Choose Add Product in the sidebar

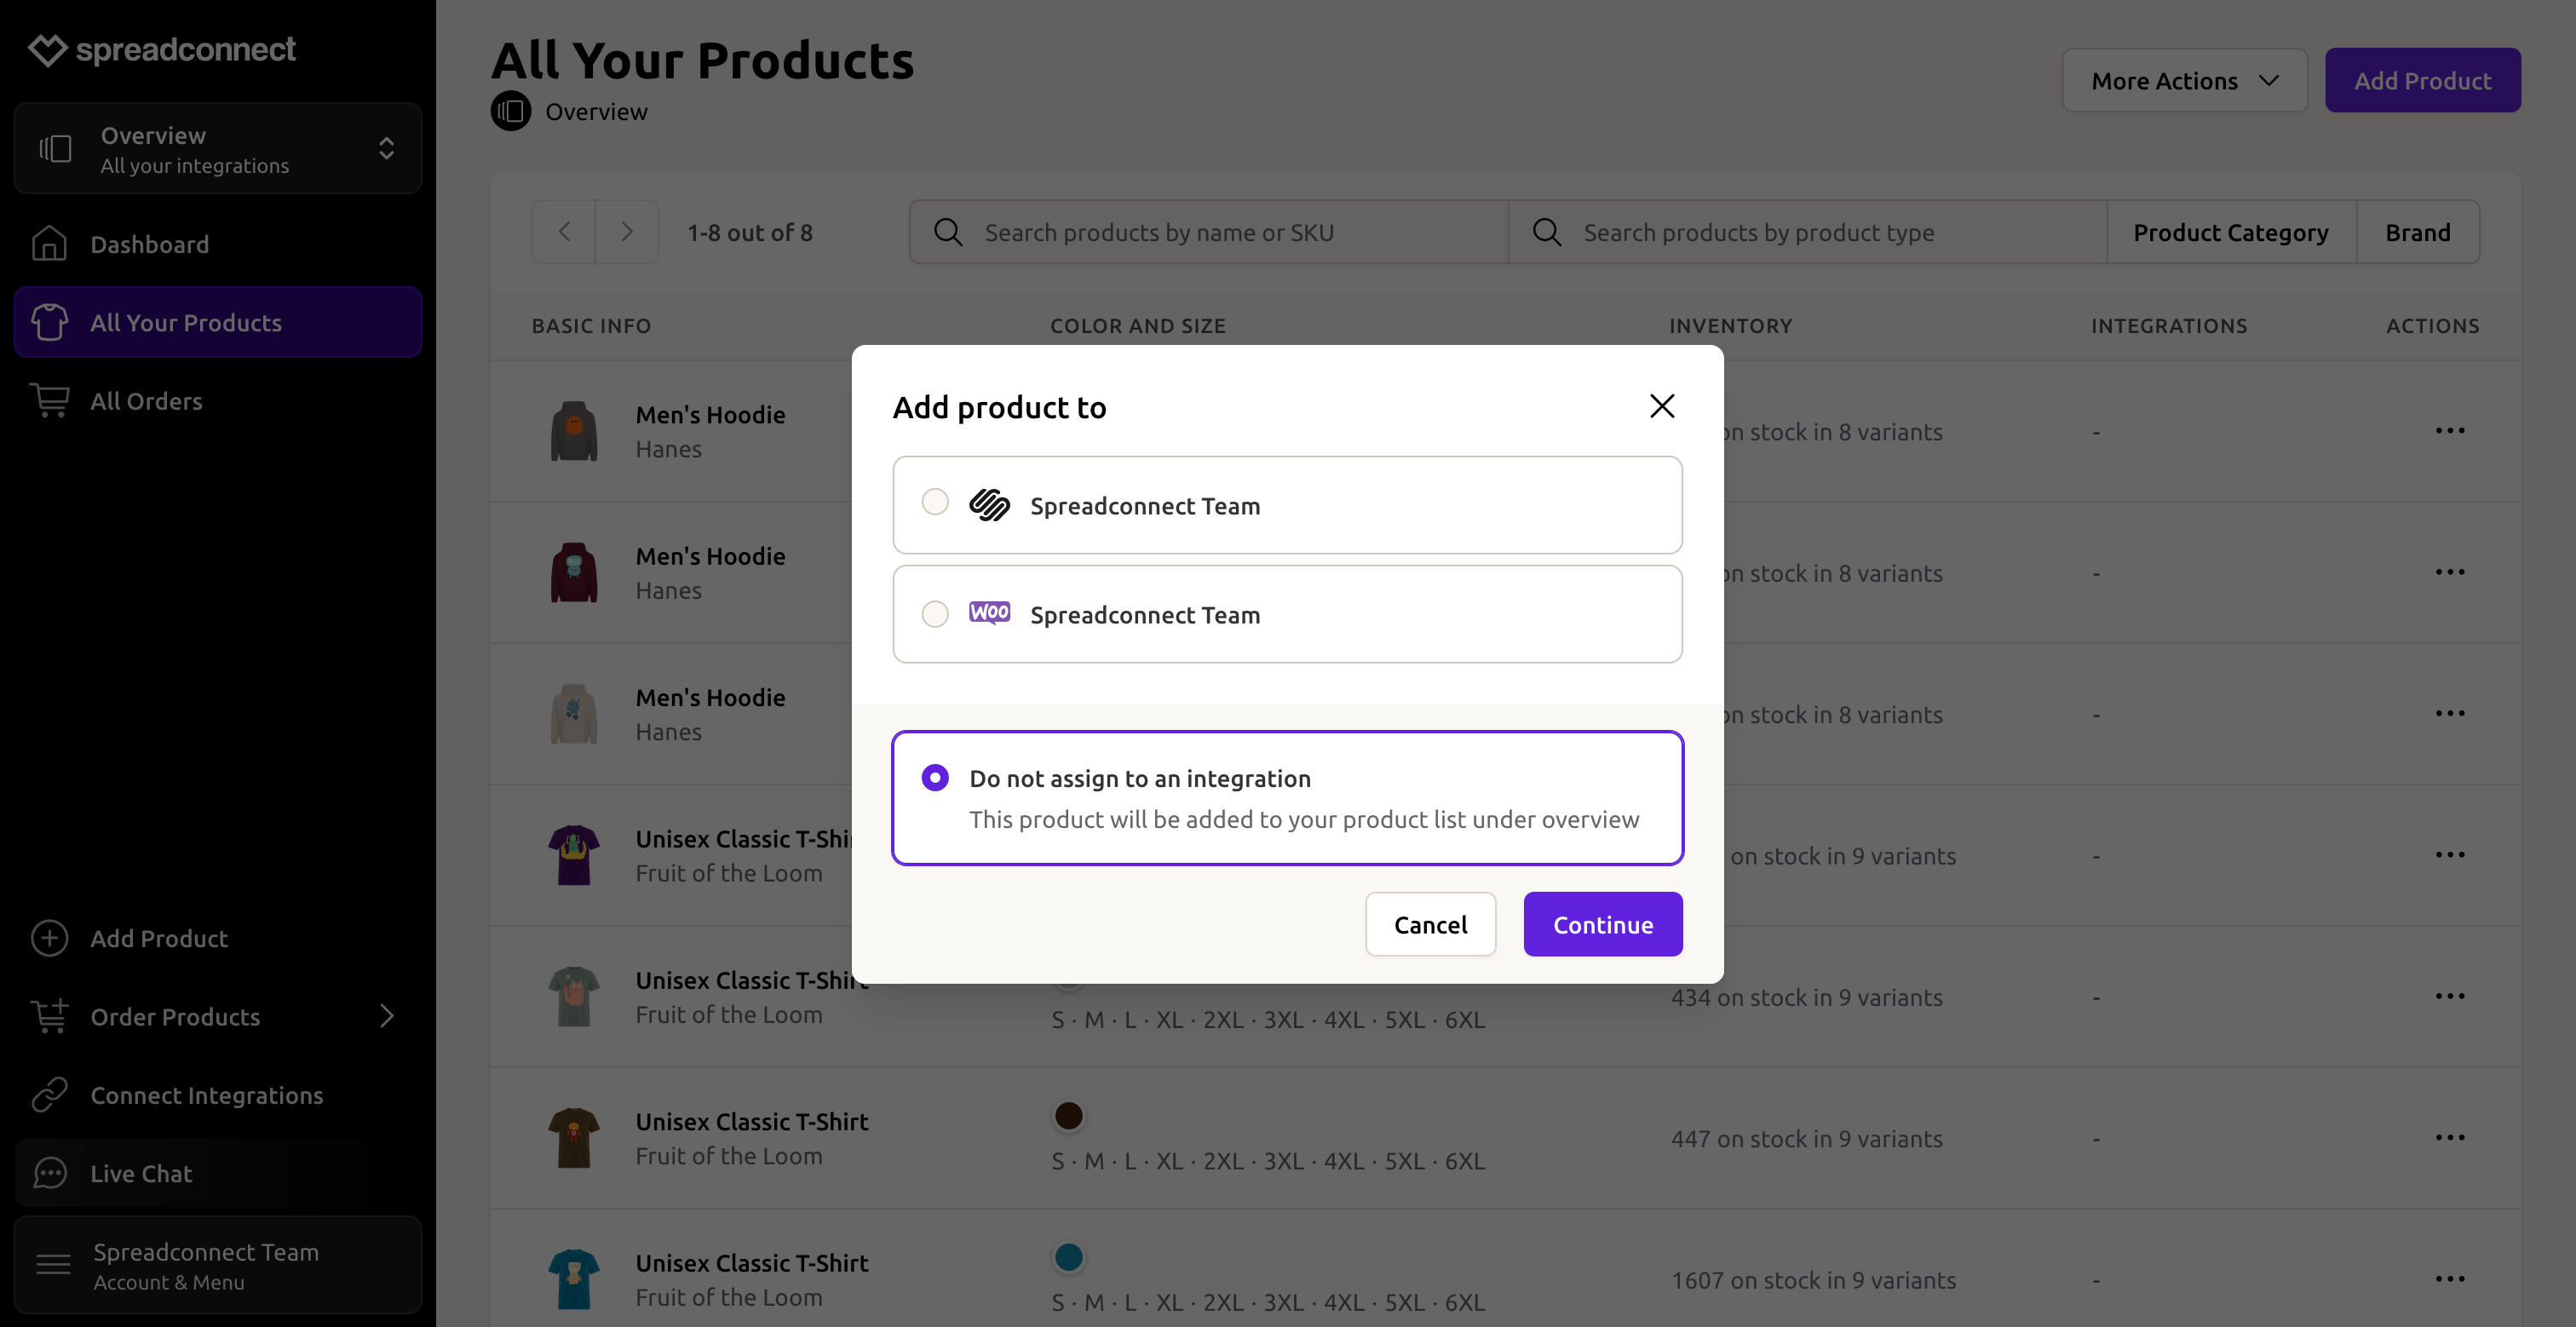pyautogui.click(x=218, y=938)
